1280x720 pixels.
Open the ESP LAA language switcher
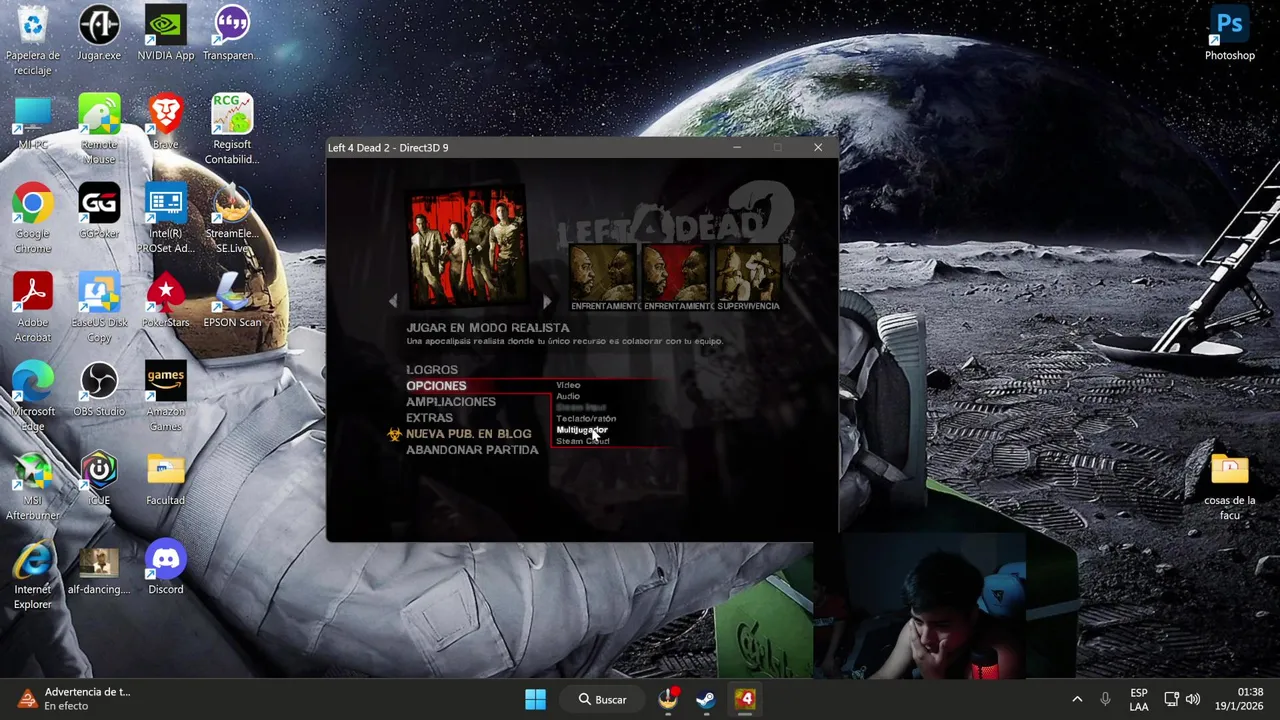(1138, 699)
